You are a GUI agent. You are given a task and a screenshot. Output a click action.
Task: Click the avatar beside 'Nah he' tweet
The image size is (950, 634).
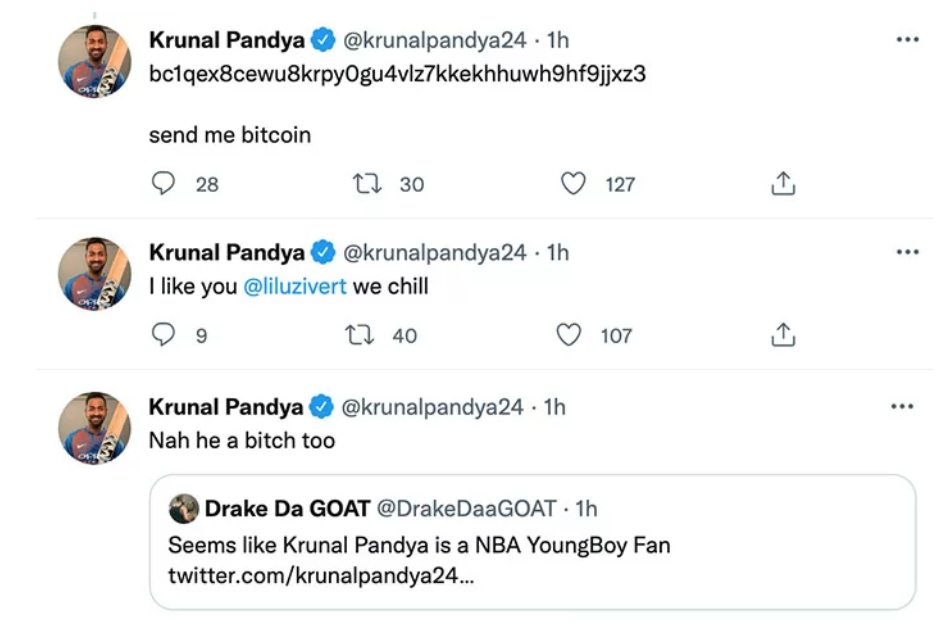tap(95, 428)
